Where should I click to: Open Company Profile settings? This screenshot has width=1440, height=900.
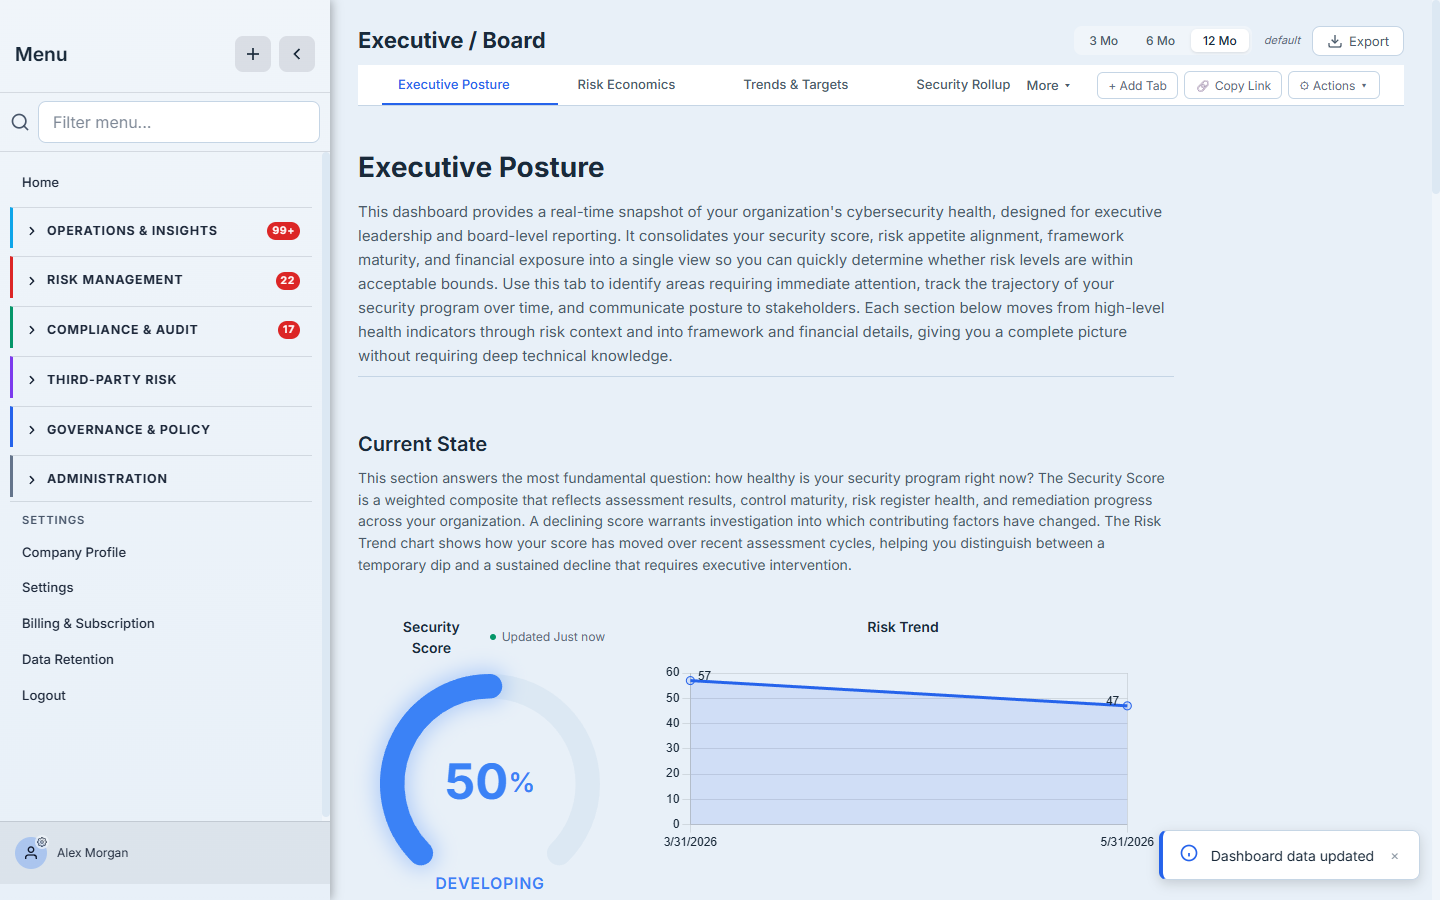tap(74, 552)
